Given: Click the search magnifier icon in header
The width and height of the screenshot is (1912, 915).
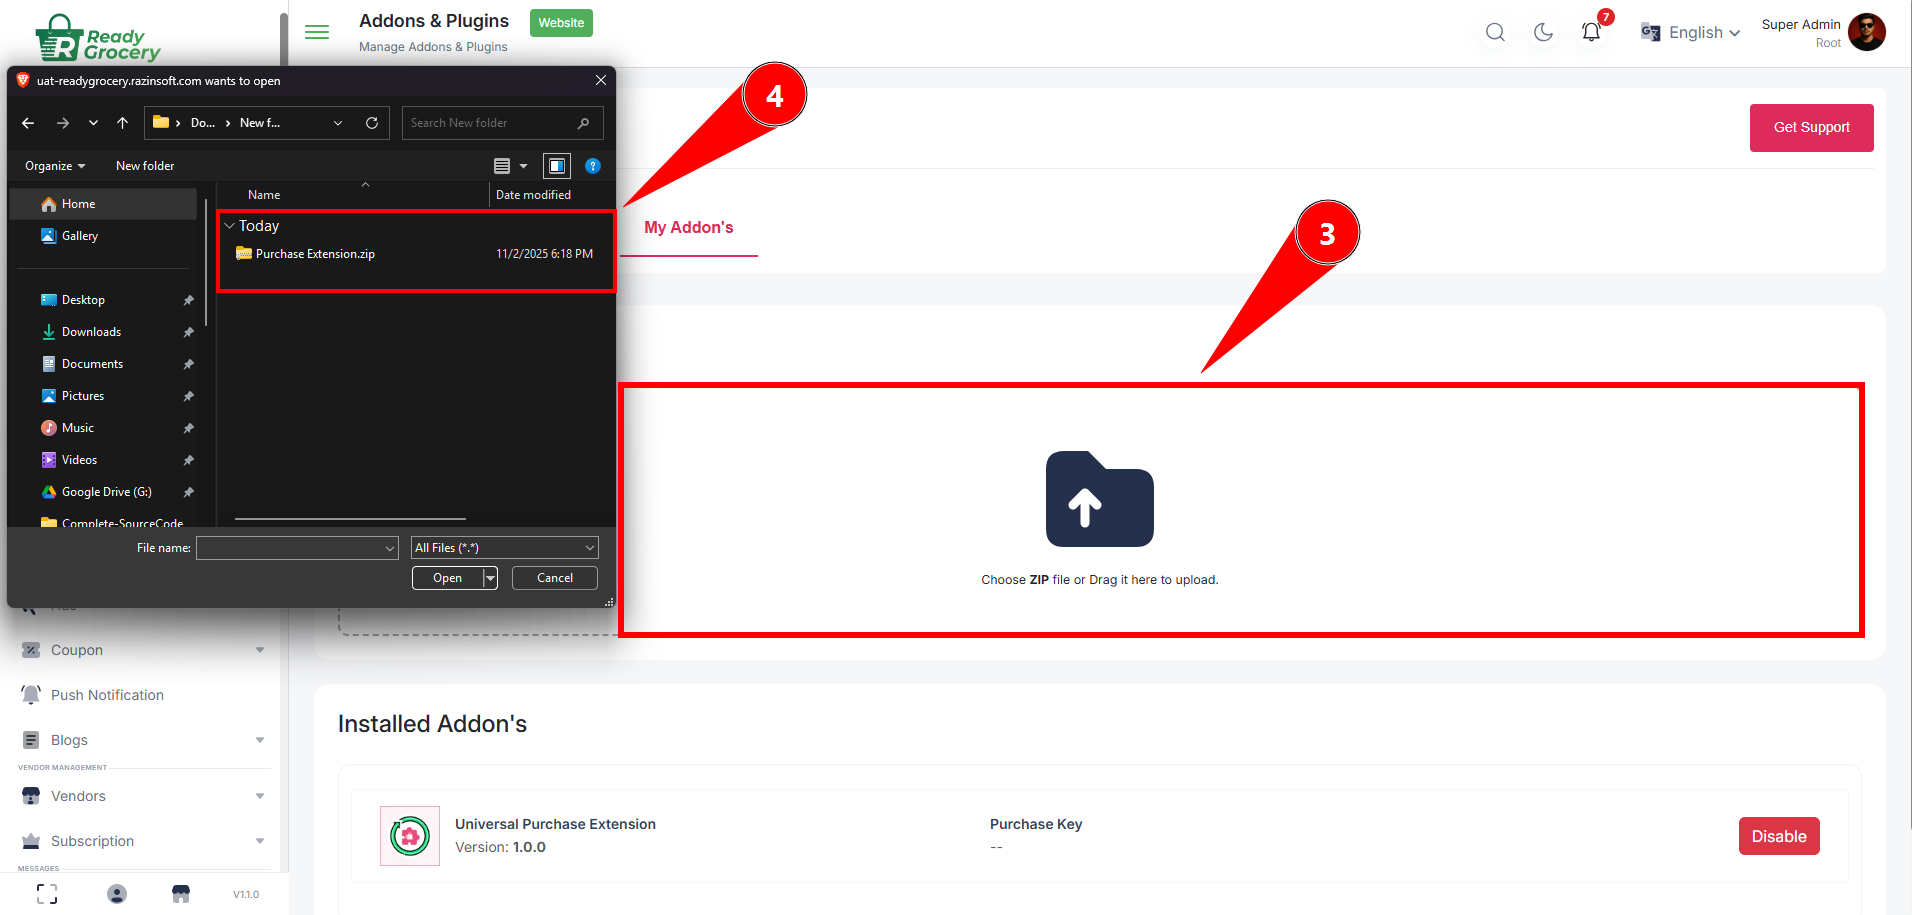Looking at the screenshot, I should pos(1495,32).
